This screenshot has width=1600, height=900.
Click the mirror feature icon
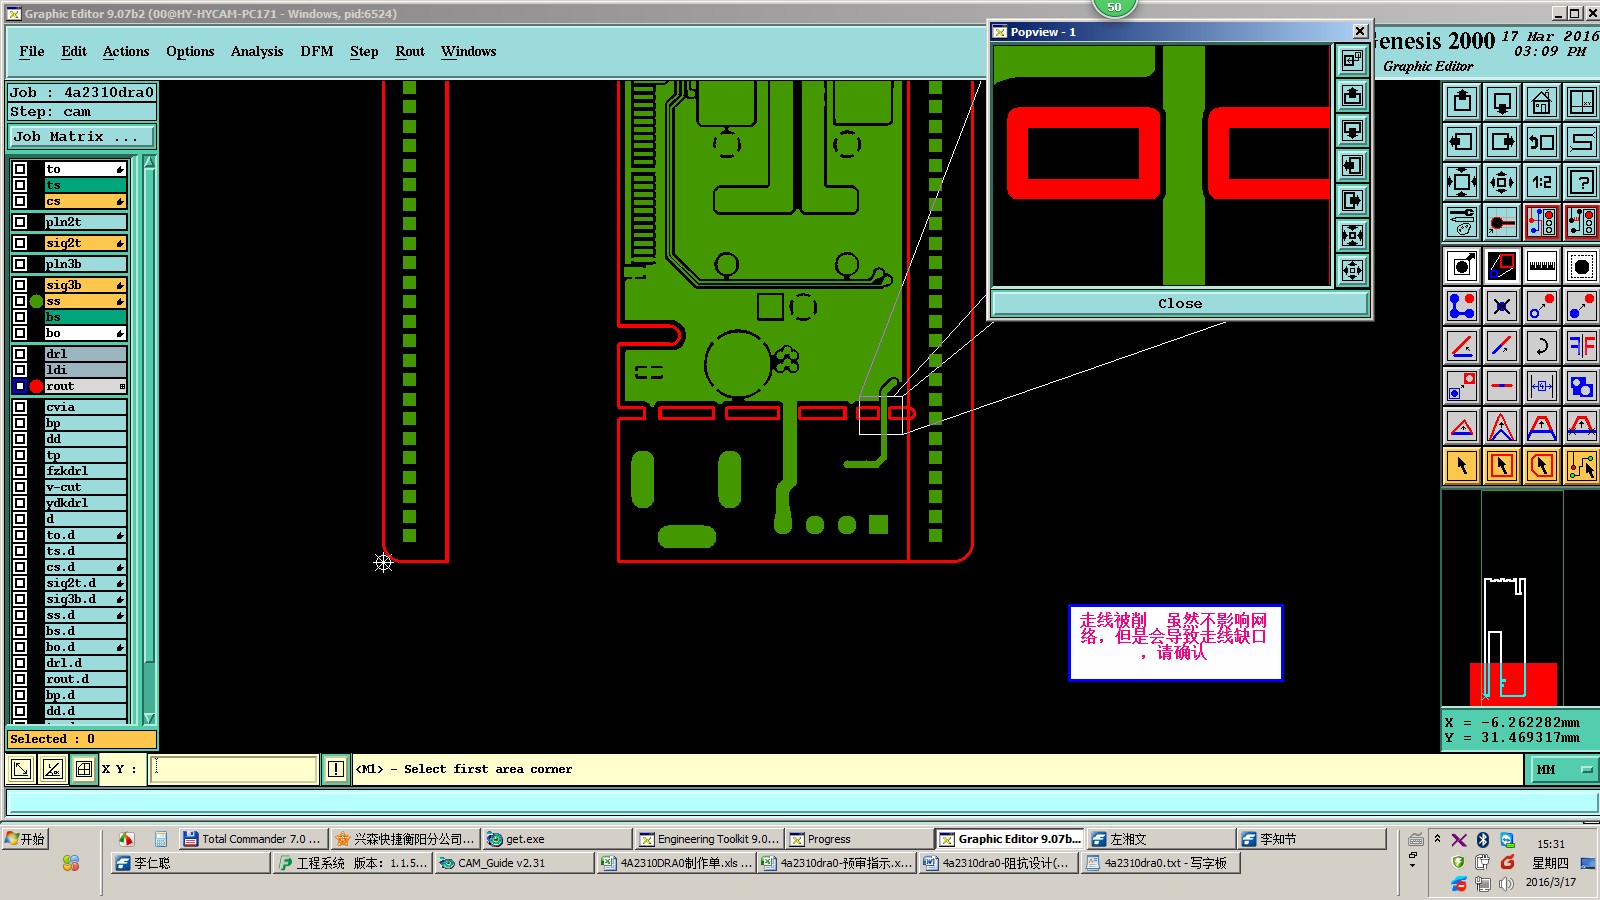point(1581,346)
